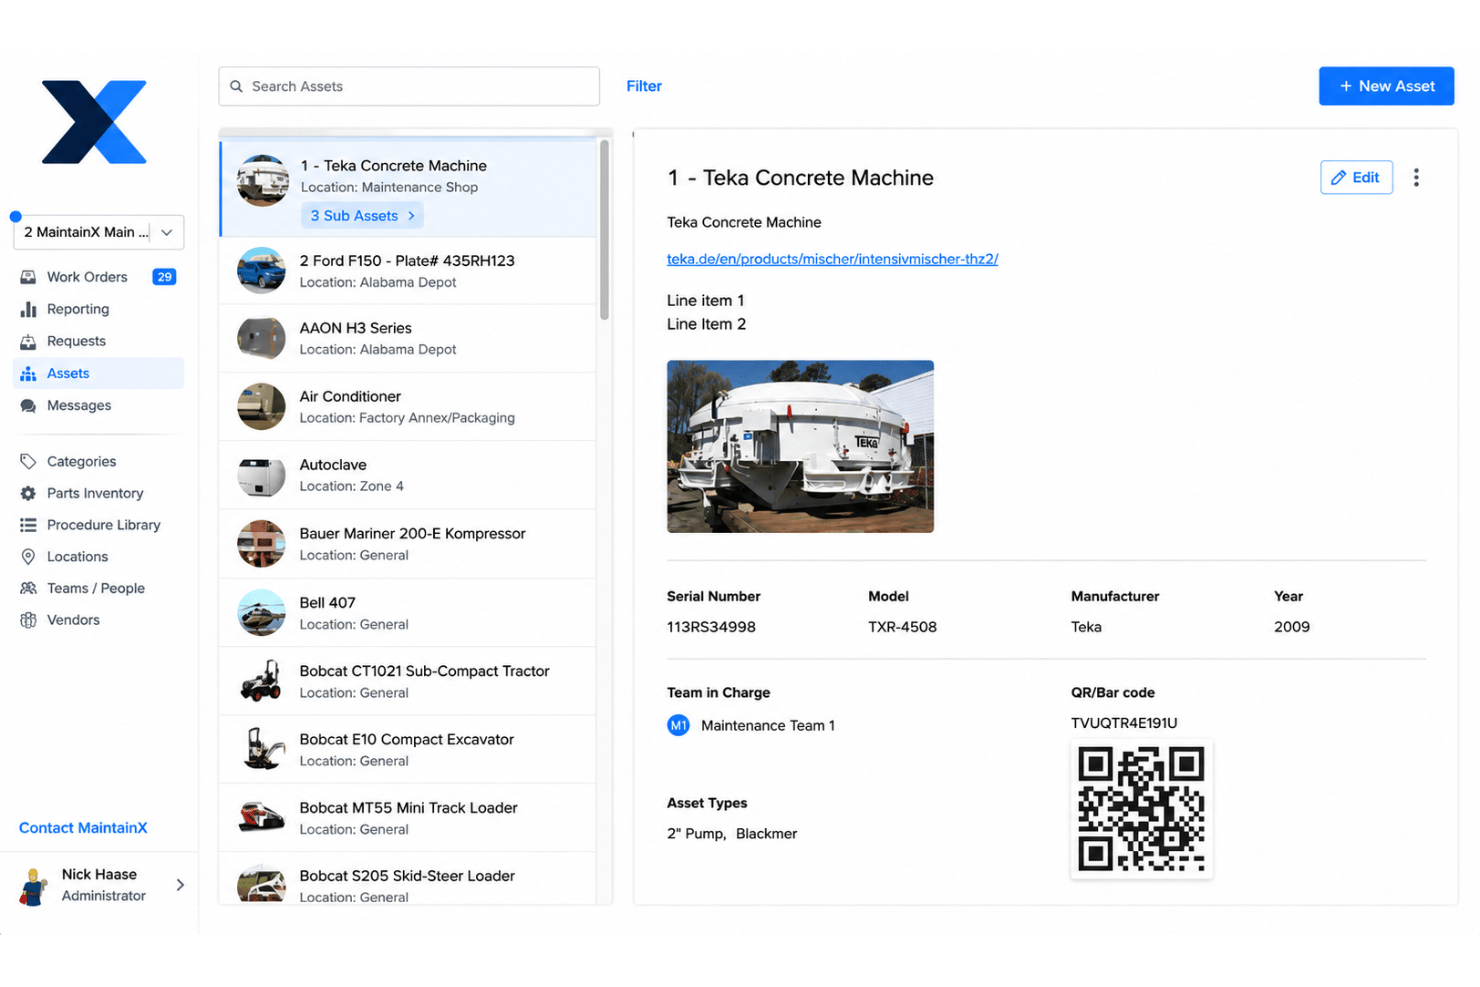Viewport: 1480px width, 987px height.
Task: Click the Search Assets field
Action: tap(409, 86)
